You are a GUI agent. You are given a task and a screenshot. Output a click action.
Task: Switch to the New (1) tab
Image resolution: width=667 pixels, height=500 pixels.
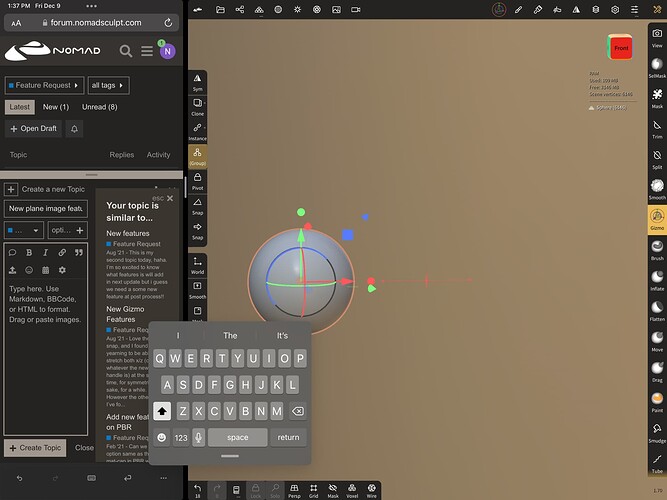[x=56, y=107]
